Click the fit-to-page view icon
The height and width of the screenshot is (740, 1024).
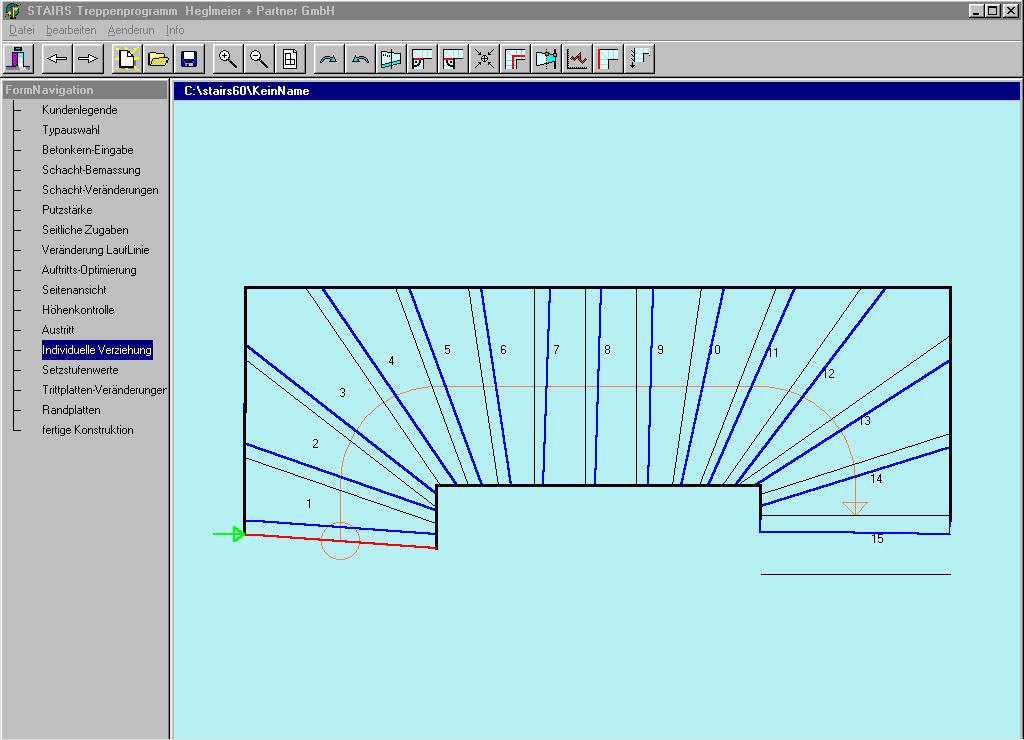pos(289,59)
